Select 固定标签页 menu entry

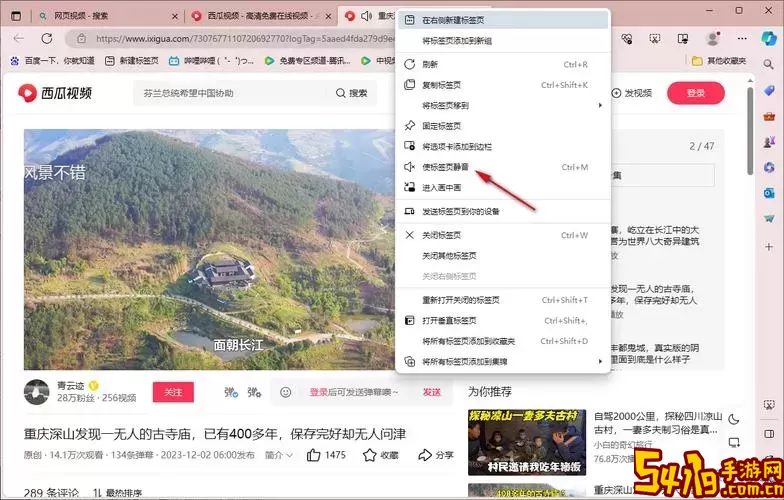click(x=503, y=126)
